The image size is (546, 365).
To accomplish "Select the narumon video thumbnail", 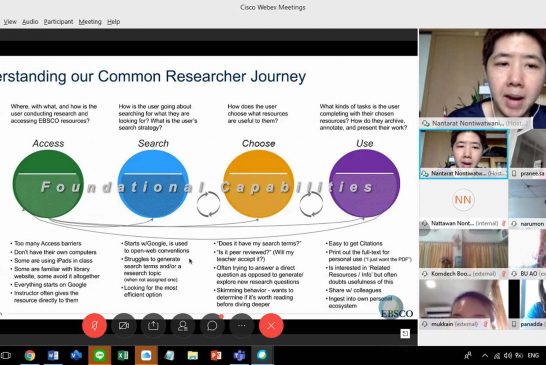I will 528,204.
